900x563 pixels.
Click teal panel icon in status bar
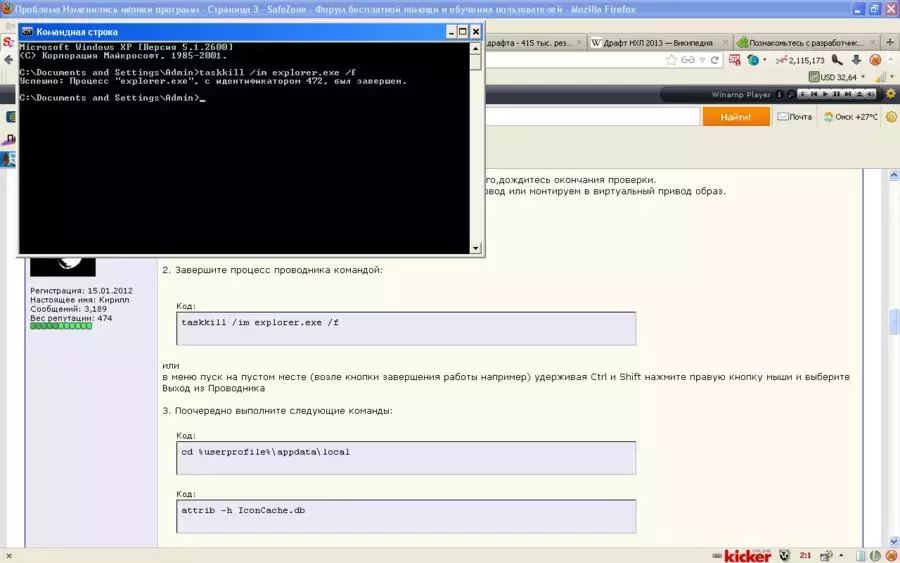pos(860,556)
